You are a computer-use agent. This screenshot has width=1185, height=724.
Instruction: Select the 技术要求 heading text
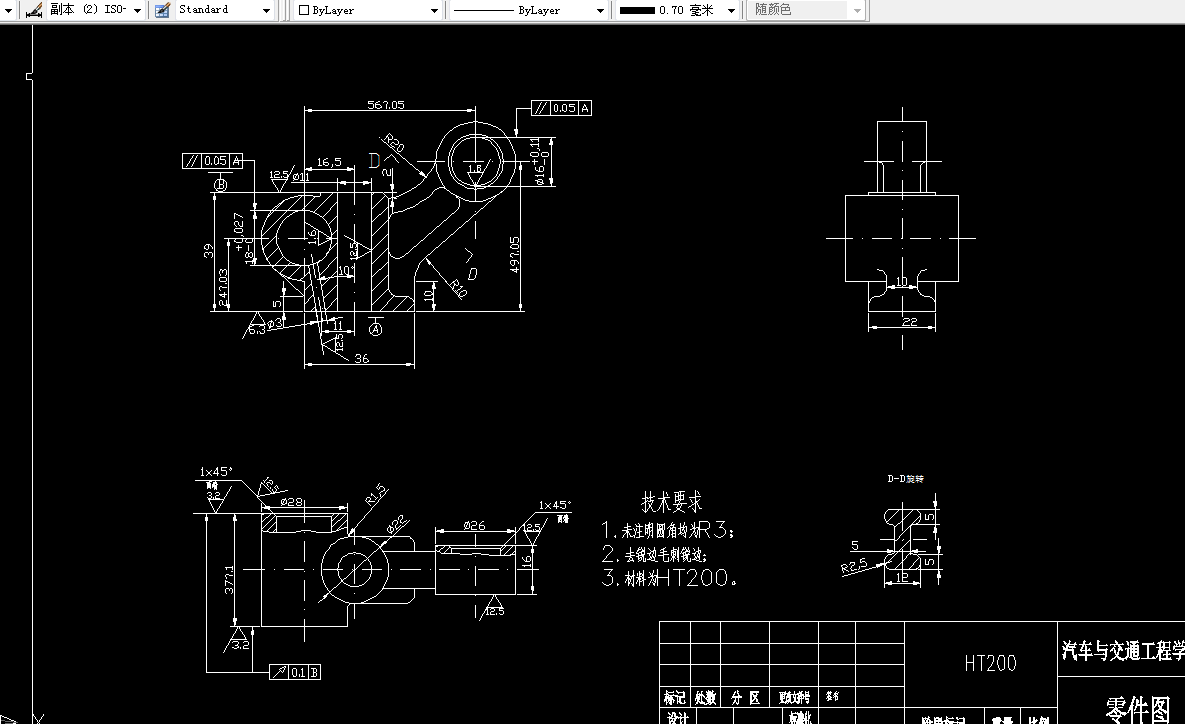pos(671,502)
